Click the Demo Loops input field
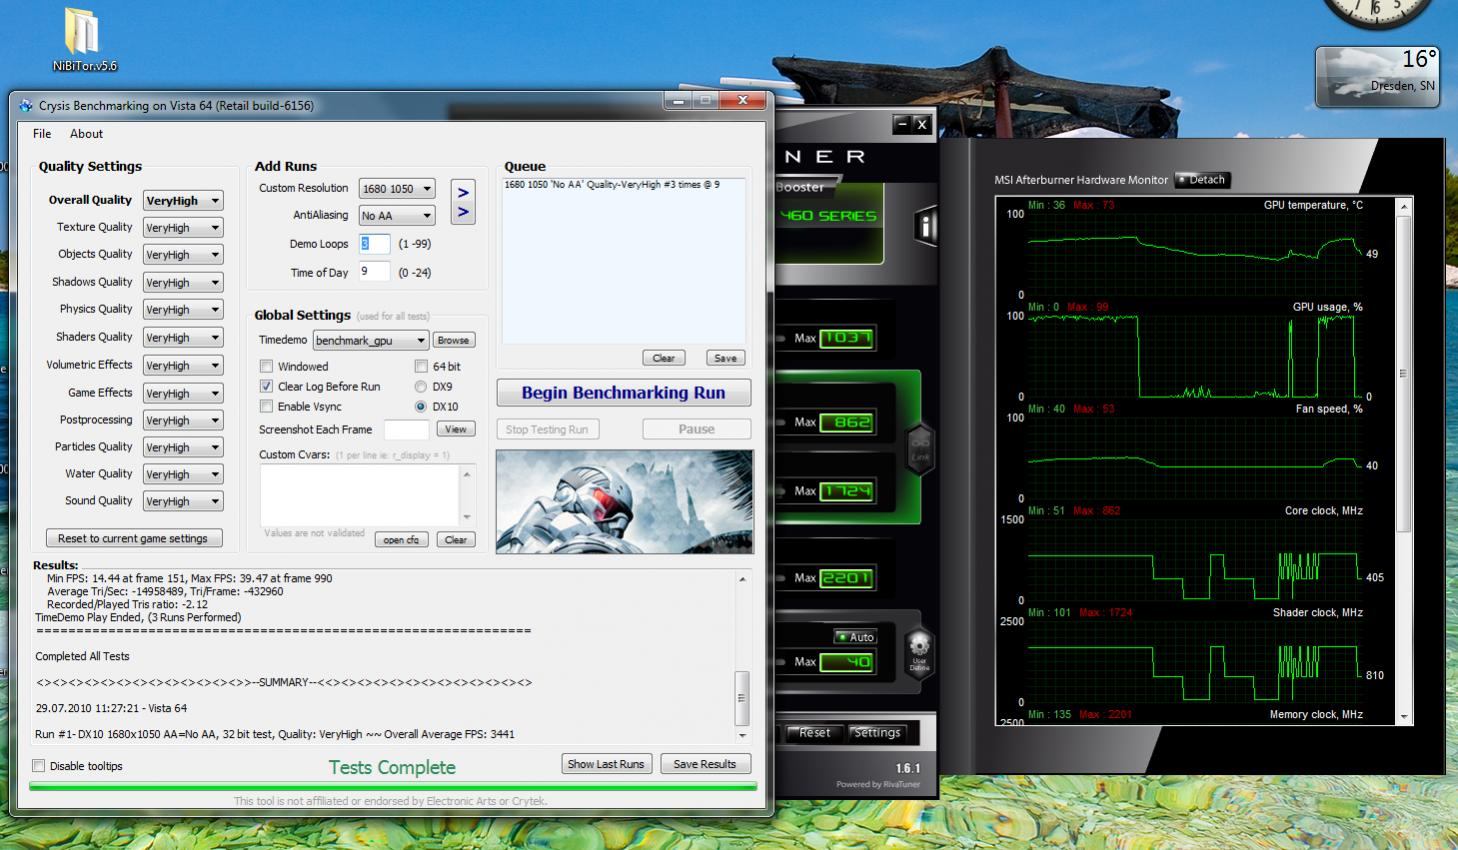The width and height of the screenshot is (1458, 850). coord(374,244)
